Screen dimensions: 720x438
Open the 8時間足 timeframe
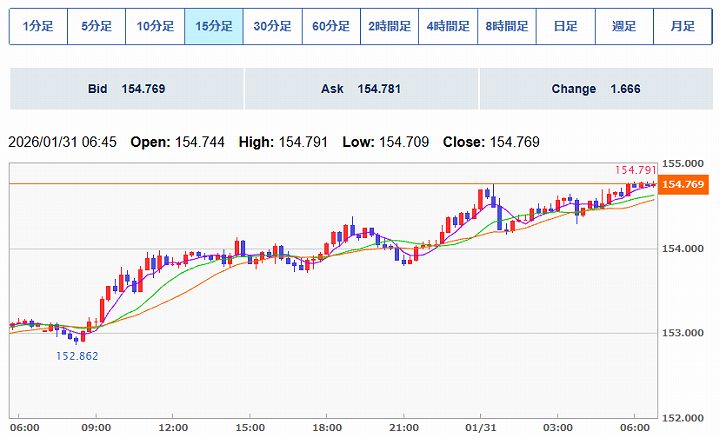click(507, 27)
